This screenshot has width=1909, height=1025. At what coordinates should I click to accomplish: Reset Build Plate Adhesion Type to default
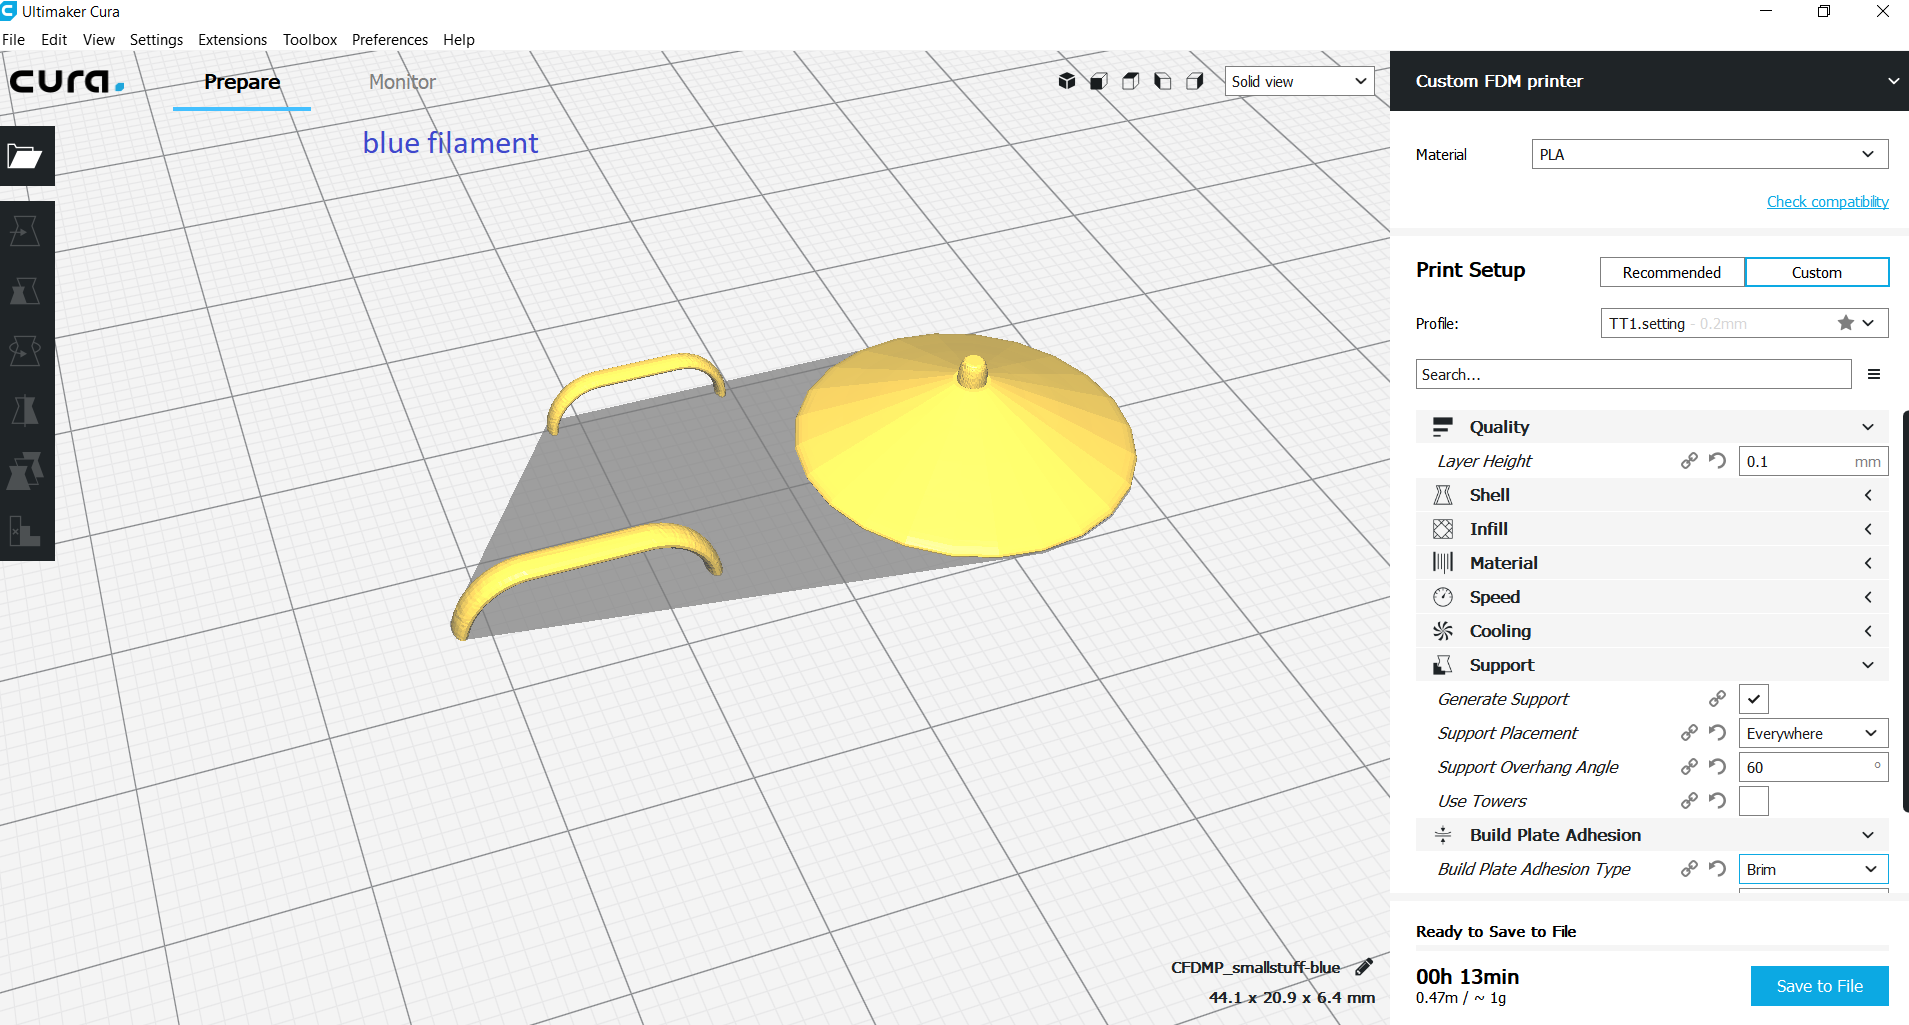(x=1717, y=869)
